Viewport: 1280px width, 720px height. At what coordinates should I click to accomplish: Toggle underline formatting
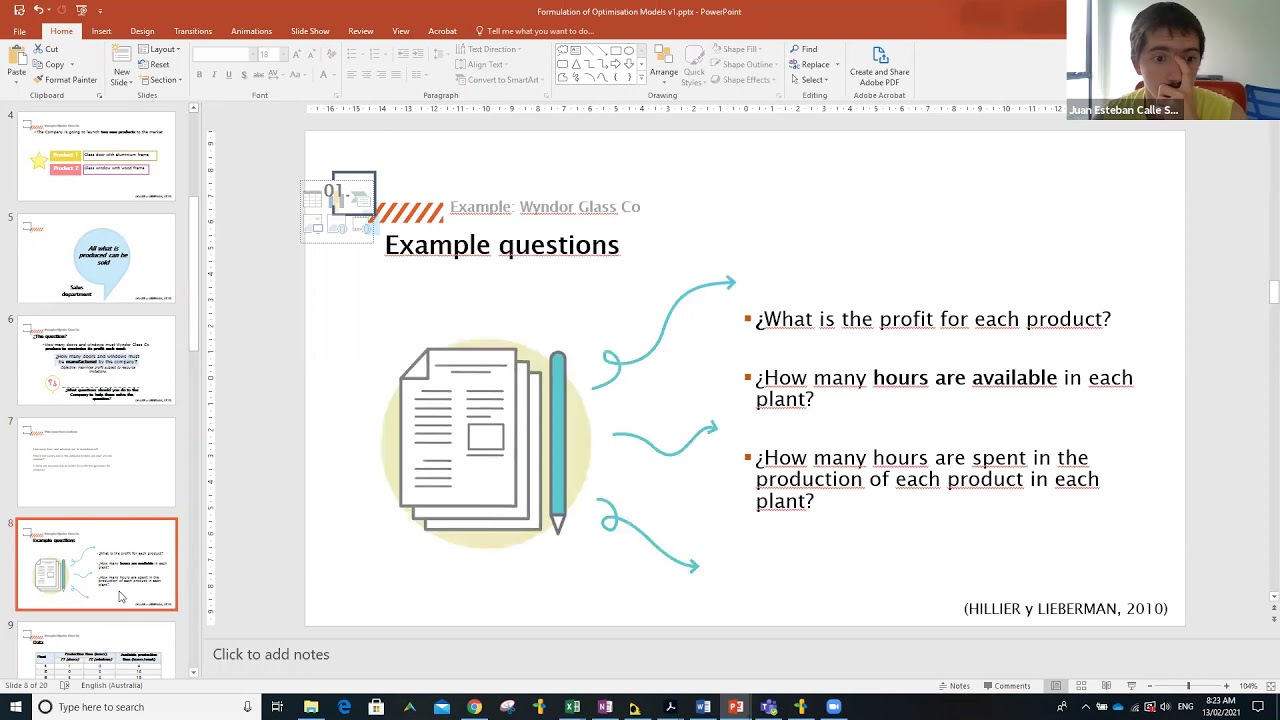[228, 75]
